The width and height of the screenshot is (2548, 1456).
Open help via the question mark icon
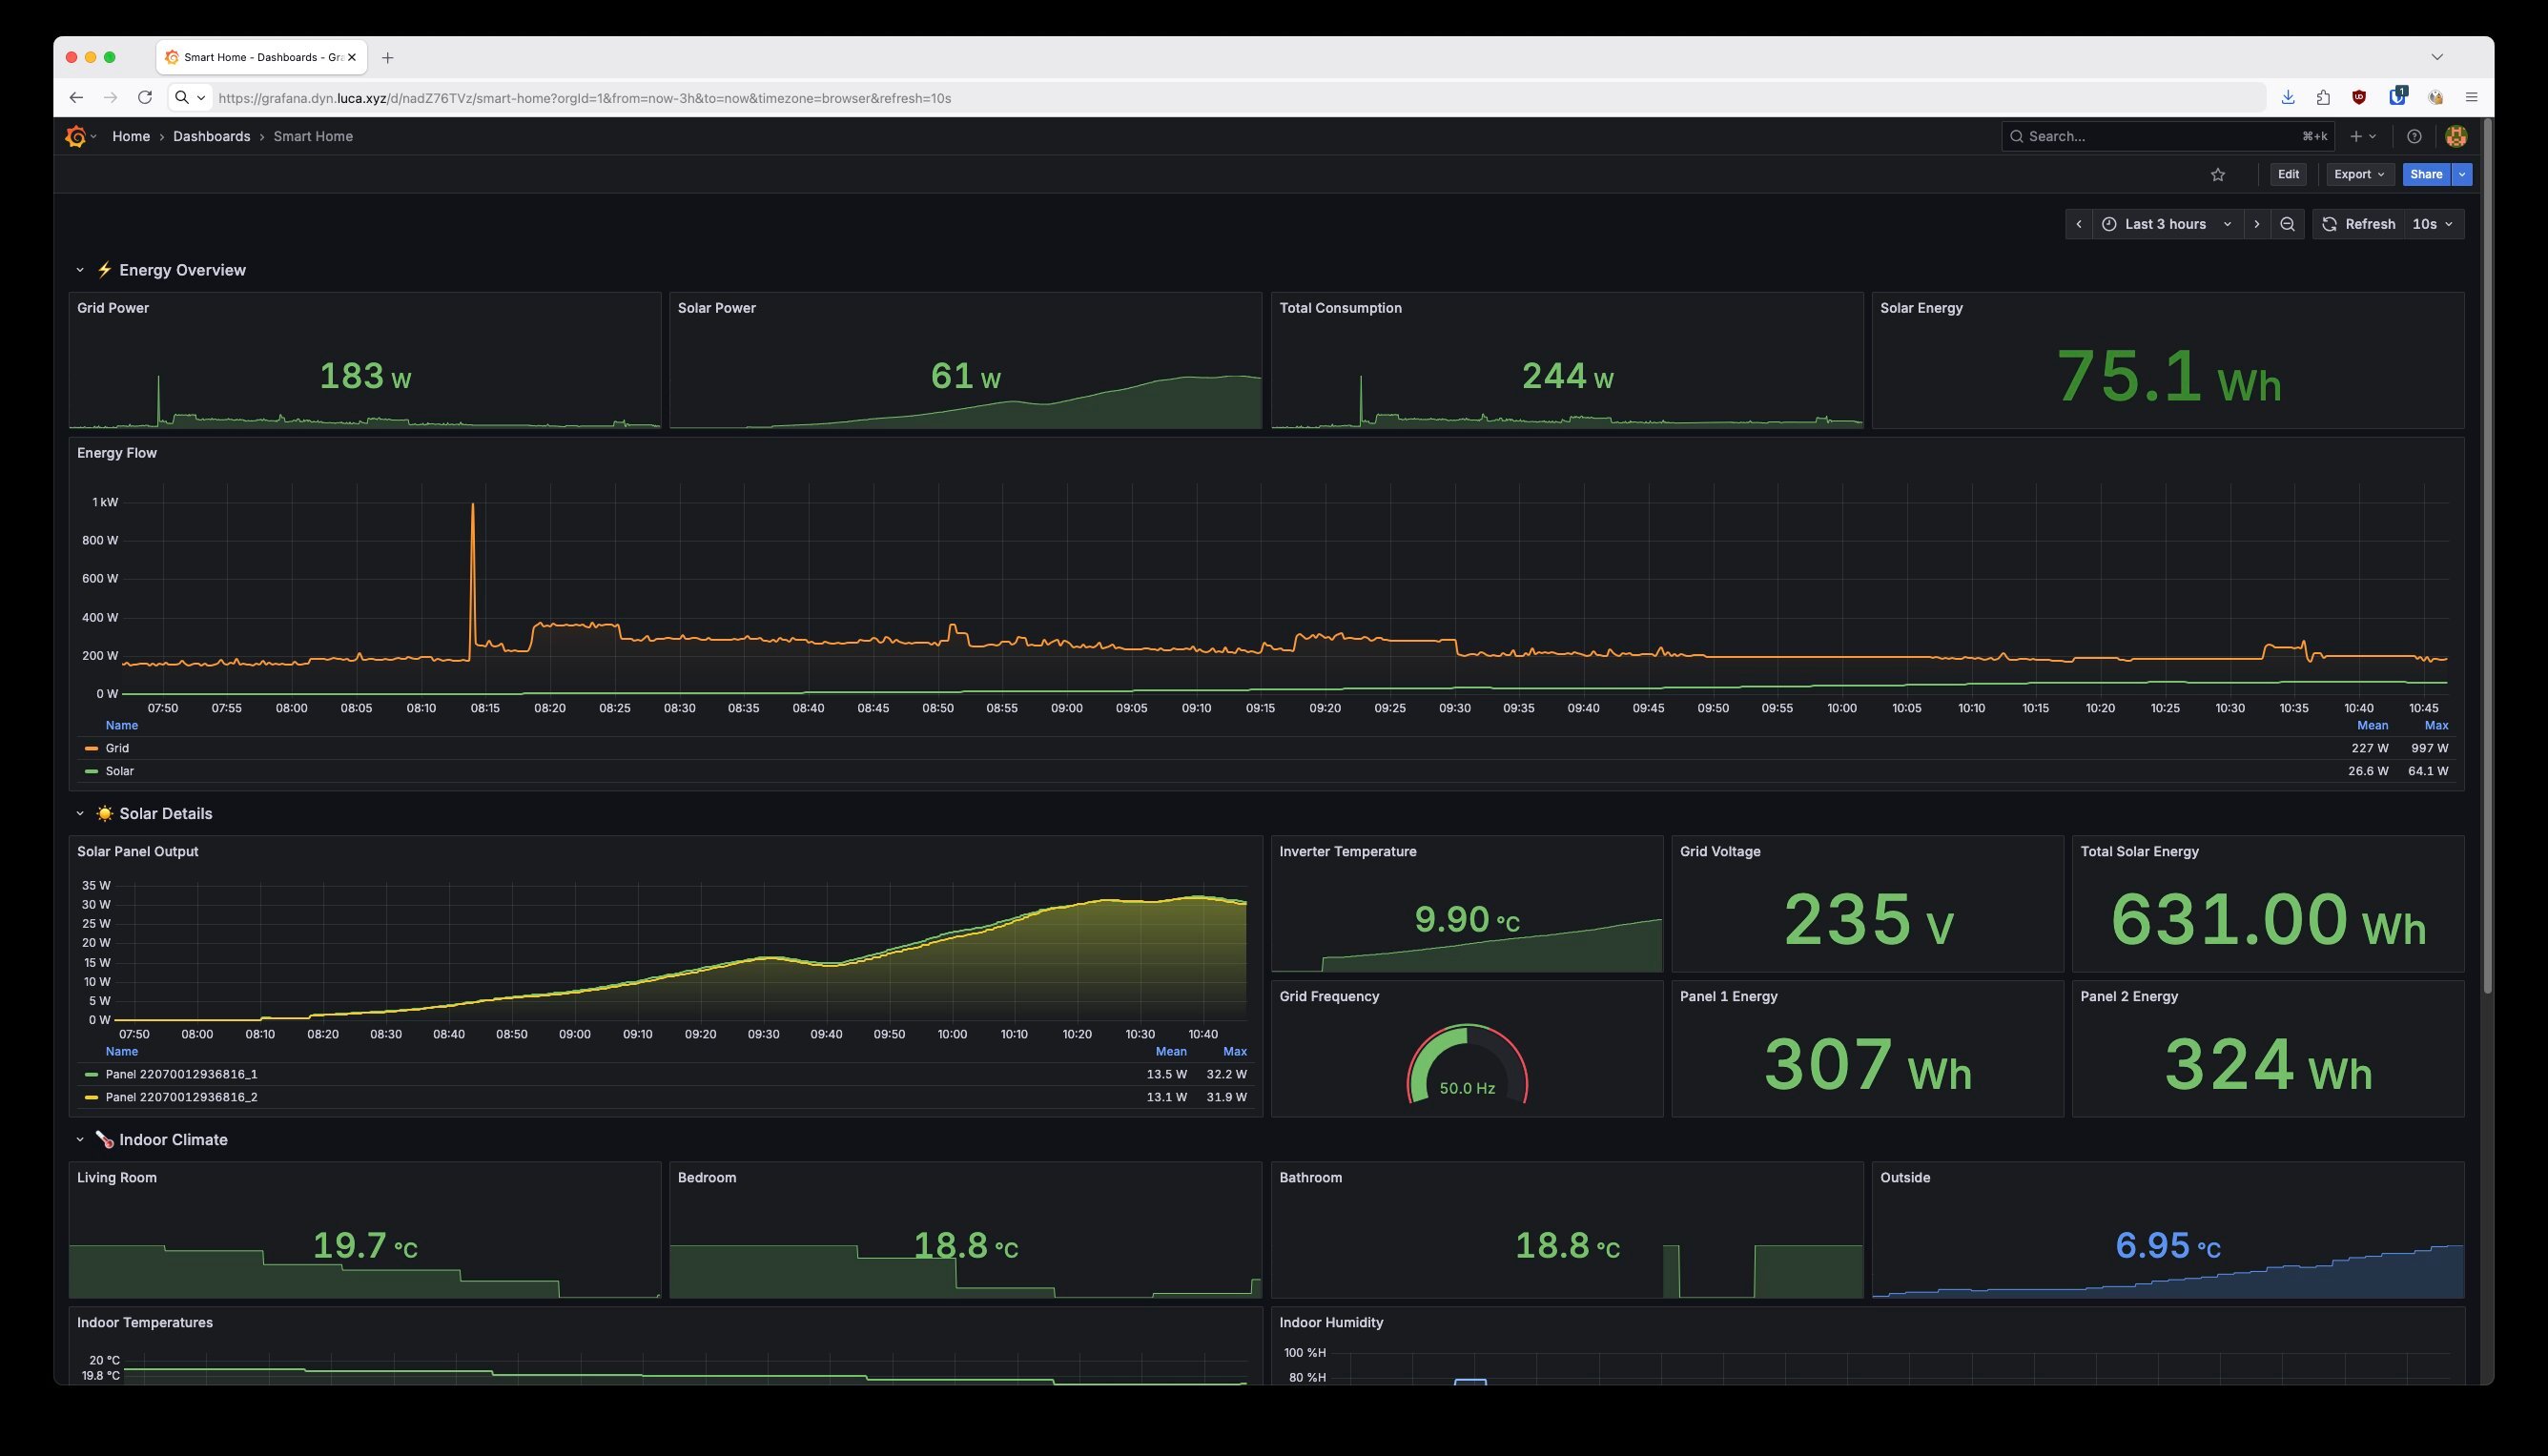click(x=2413, y=136)
